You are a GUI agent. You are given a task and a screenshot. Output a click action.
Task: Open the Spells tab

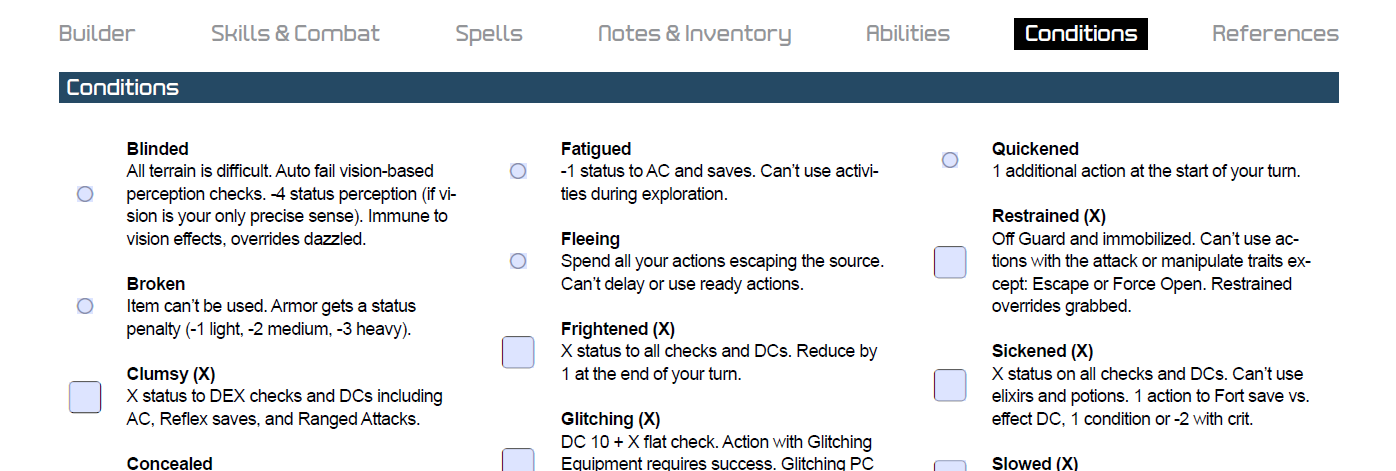(489, 34)
